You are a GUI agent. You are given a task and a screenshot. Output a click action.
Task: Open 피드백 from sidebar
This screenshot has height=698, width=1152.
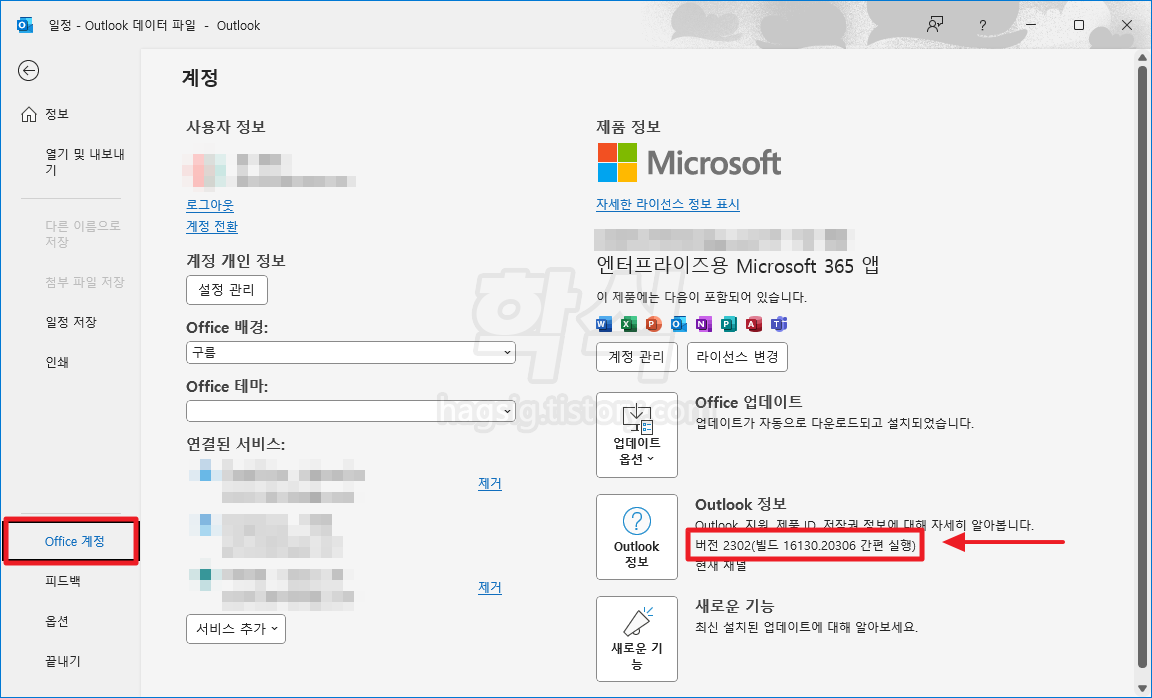click(62, 581)
